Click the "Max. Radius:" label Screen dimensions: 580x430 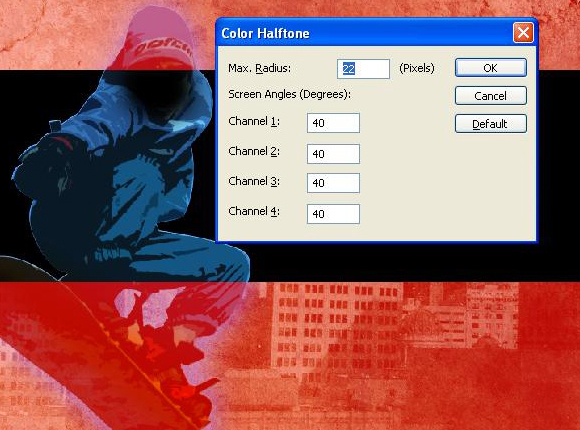tap(260, 68)
